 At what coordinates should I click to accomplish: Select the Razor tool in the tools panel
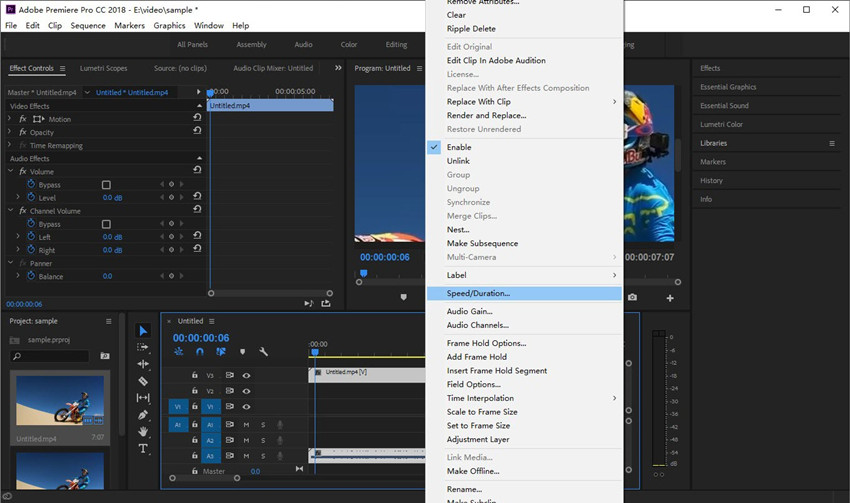click(143, 381)
